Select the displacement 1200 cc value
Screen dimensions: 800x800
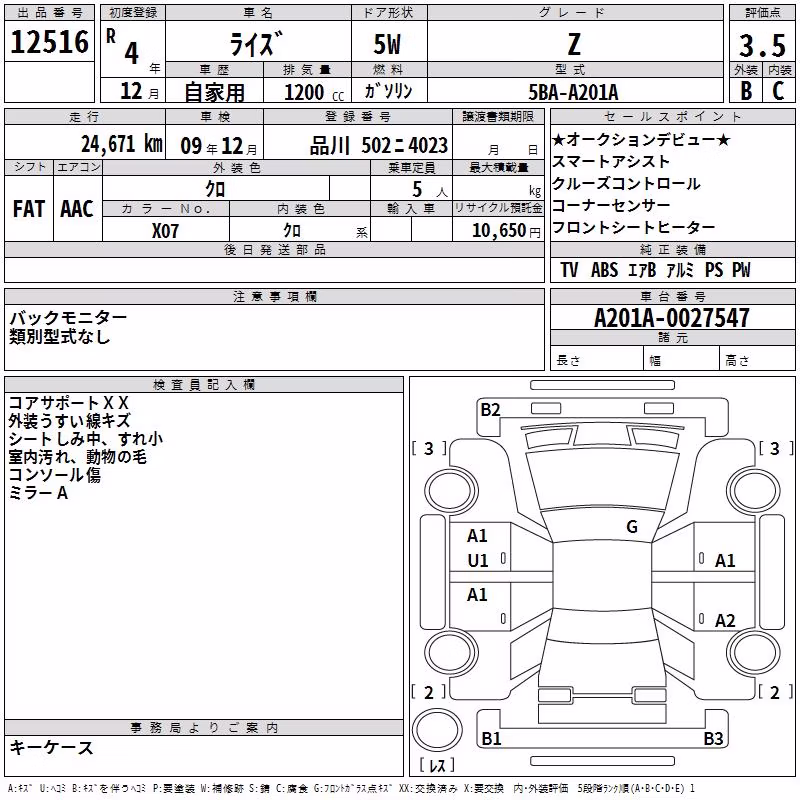point(314,93)
